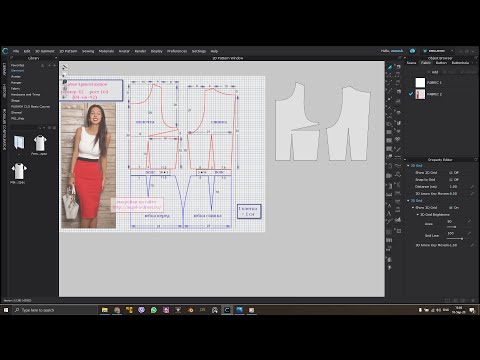Open the Sewing menu

point(88,51)
